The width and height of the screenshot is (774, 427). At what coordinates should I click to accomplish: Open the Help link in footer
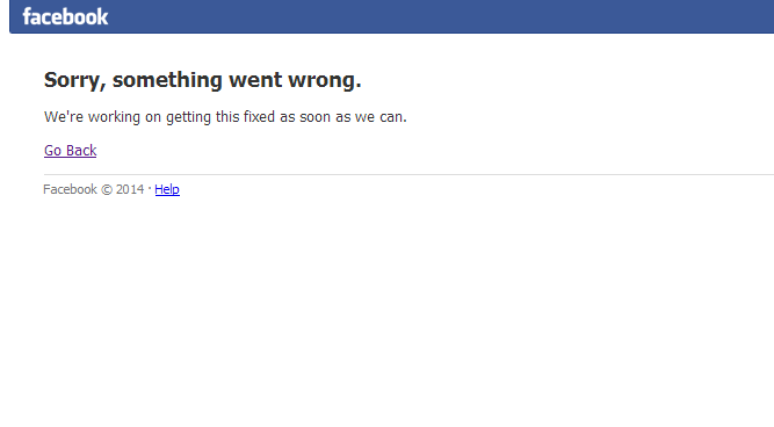click(167, 190)
